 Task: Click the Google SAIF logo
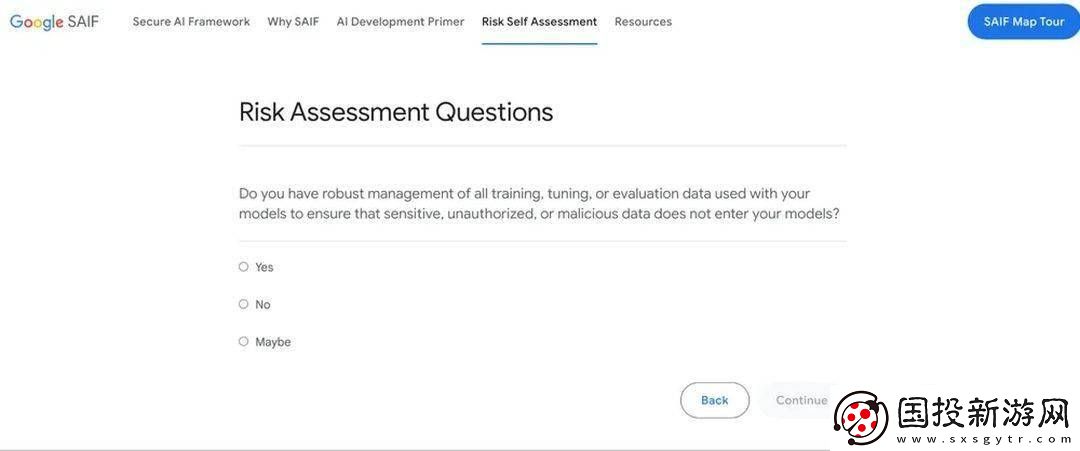54,21
